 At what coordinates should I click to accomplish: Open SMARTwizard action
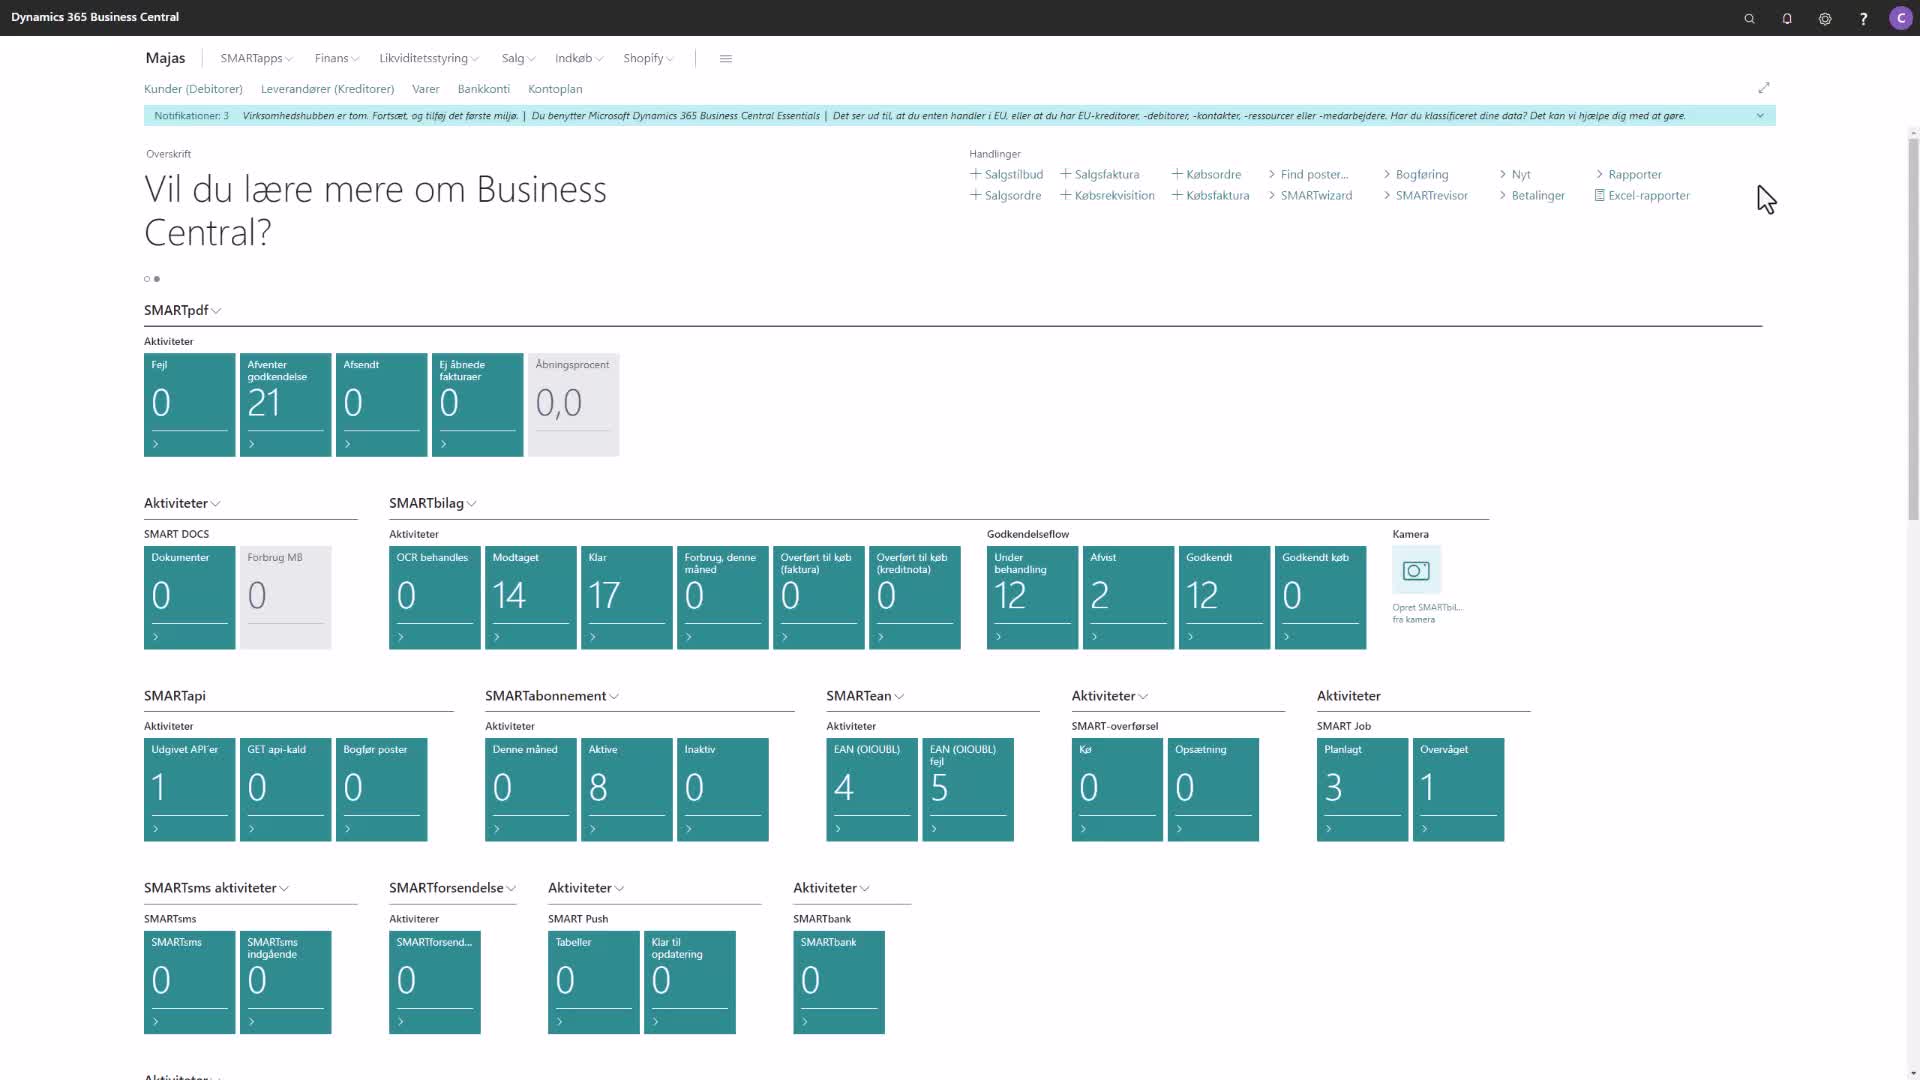(x=1310, y=196)
